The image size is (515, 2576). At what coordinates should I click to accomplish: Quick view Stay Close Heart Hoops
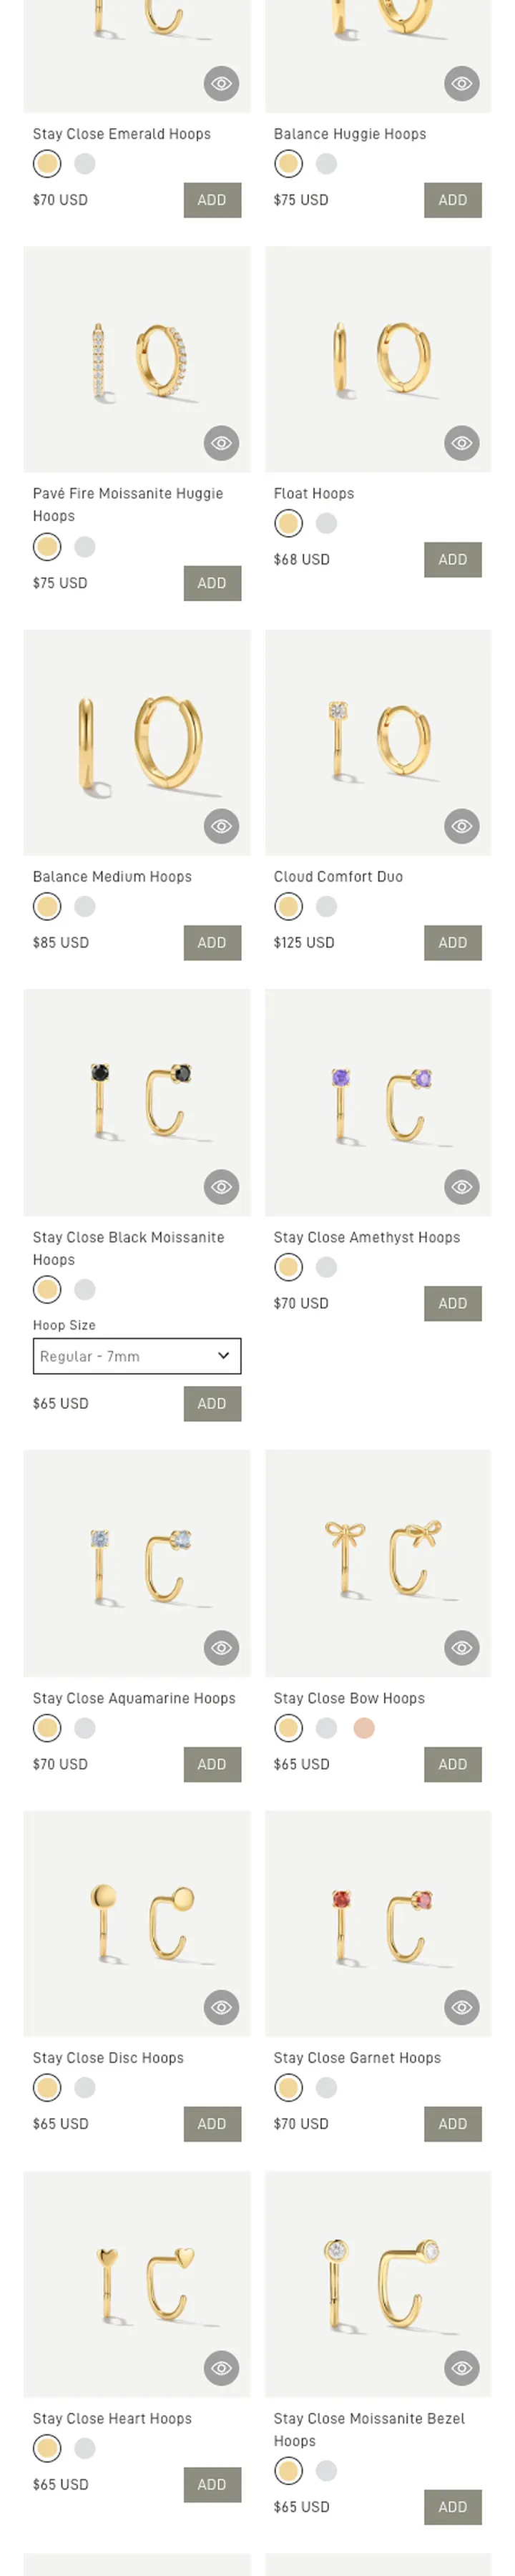(x=221, y=2368)
